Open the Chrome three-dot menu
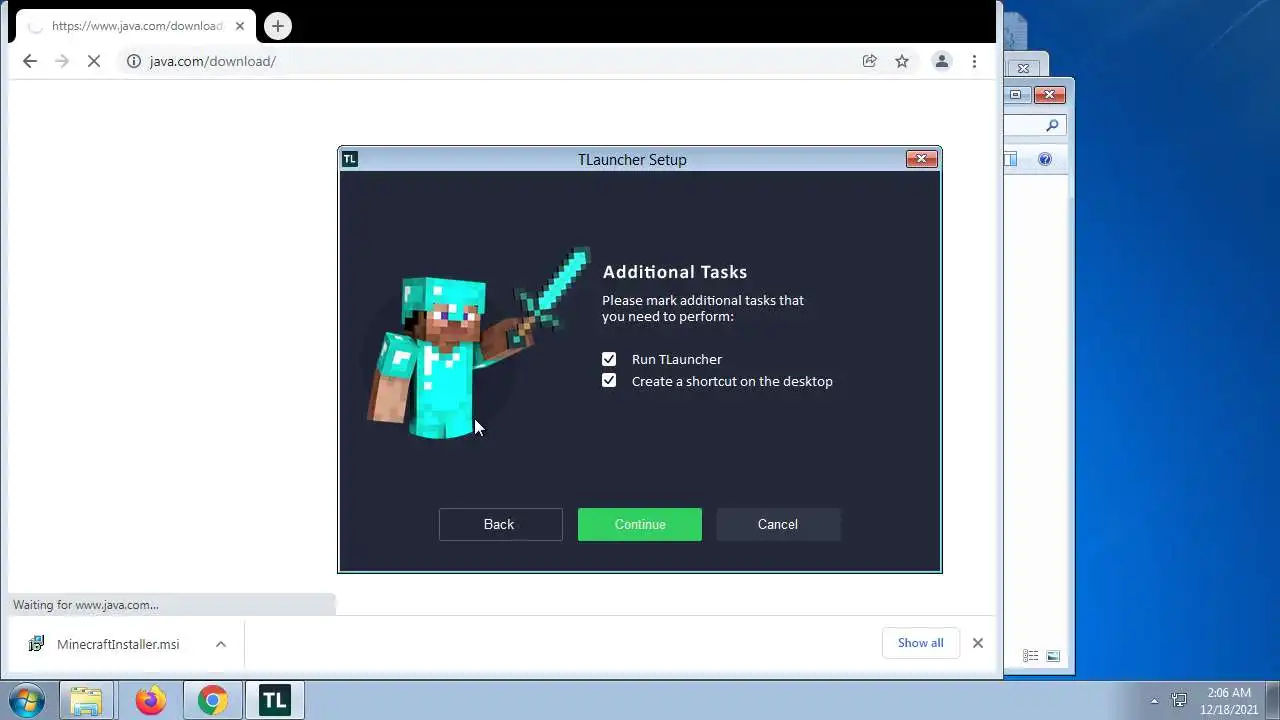The image size is (1280, 720). [974, 61]
